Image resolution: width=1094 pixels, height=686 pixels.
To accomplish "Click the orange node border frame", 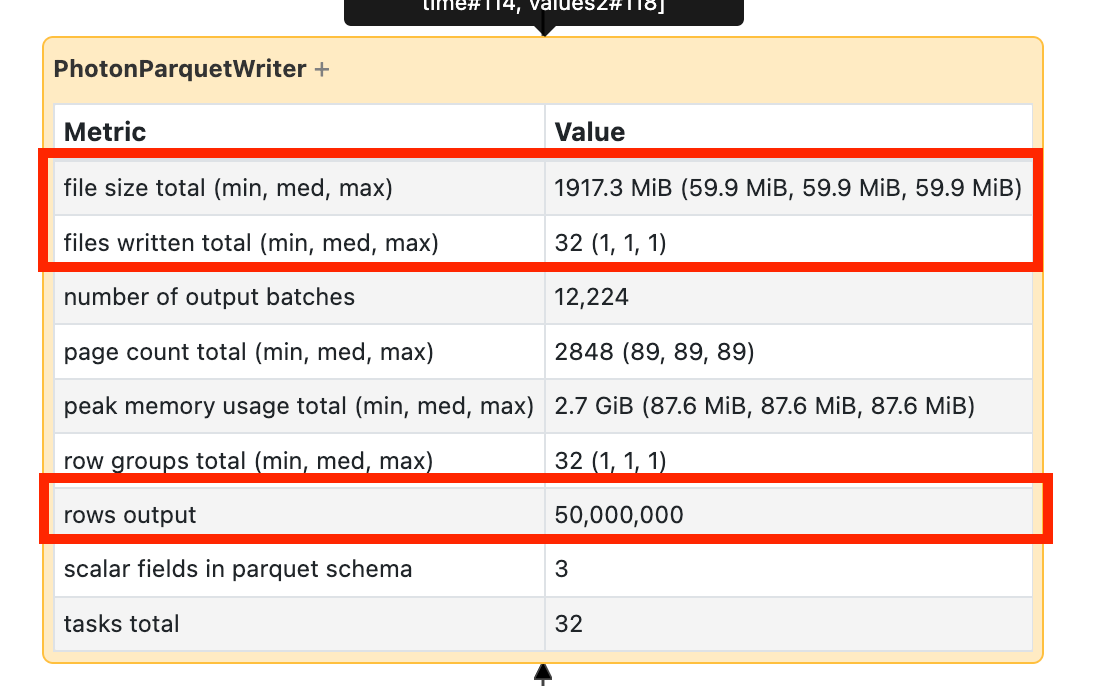I will click(43, 350).
